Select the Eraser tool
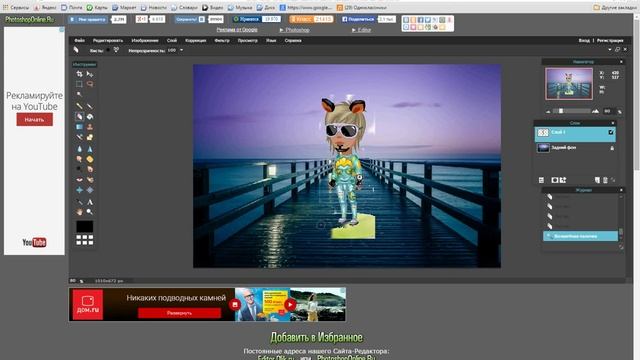The image size is (640, 360). pos(79,116)
